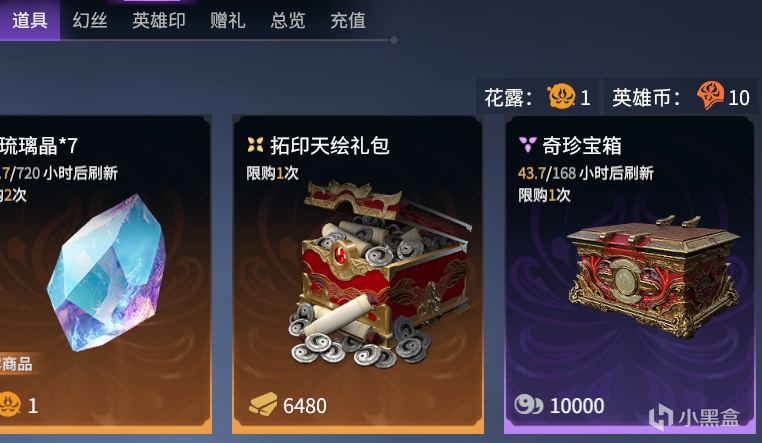Select the 拓印天绘礼包 chest image
Viewport: 762px width, 443px height.
click(x=380, y=274)
